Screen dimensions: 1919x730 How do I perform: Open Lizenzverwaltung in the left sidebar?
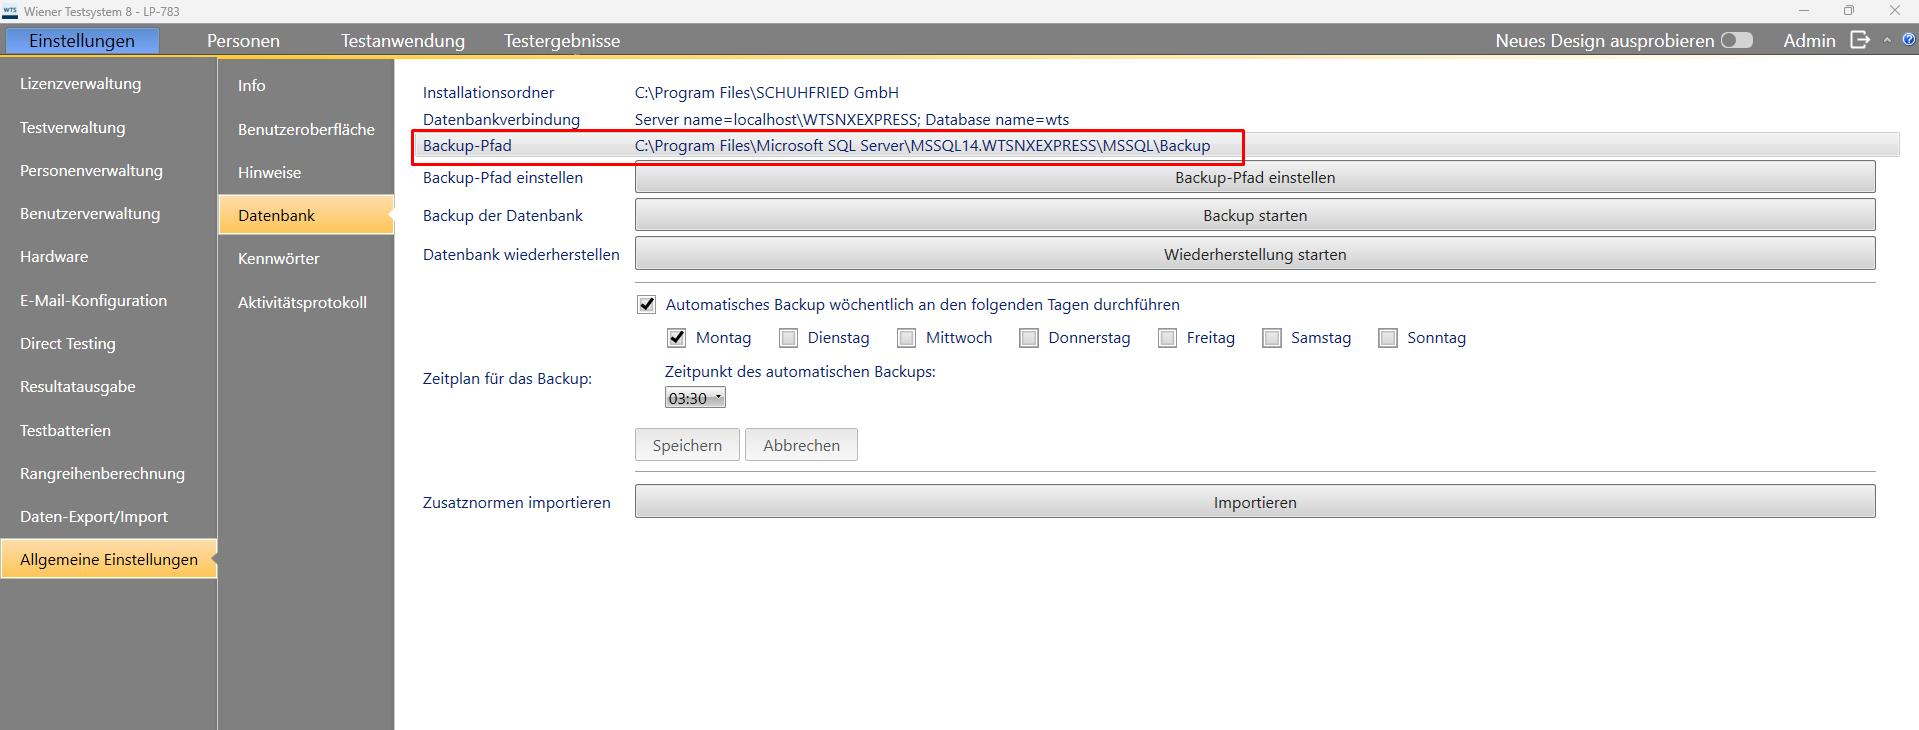coord(81,84)
